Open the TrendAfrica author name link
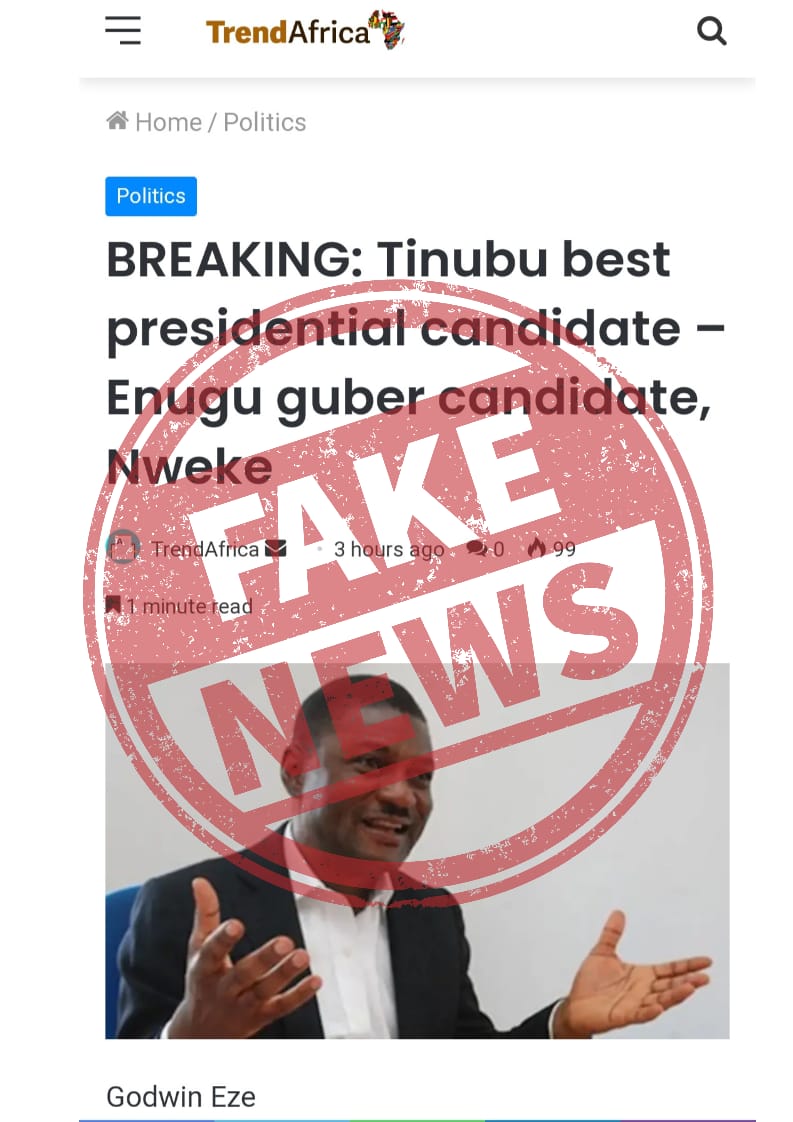The width and height of the screenshot is (793, 1122). tap(205, 549)
